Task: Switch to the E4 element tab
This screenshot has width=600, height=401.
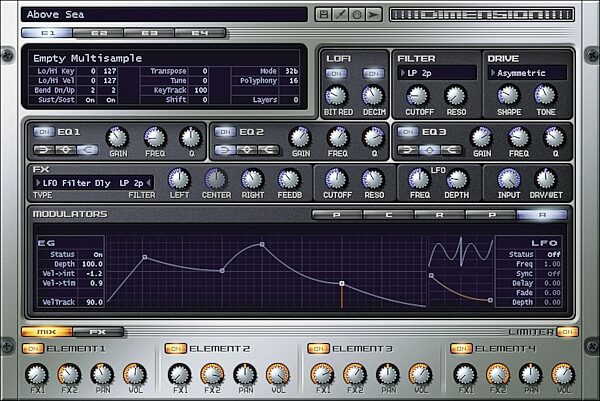Action: [200, 33]
